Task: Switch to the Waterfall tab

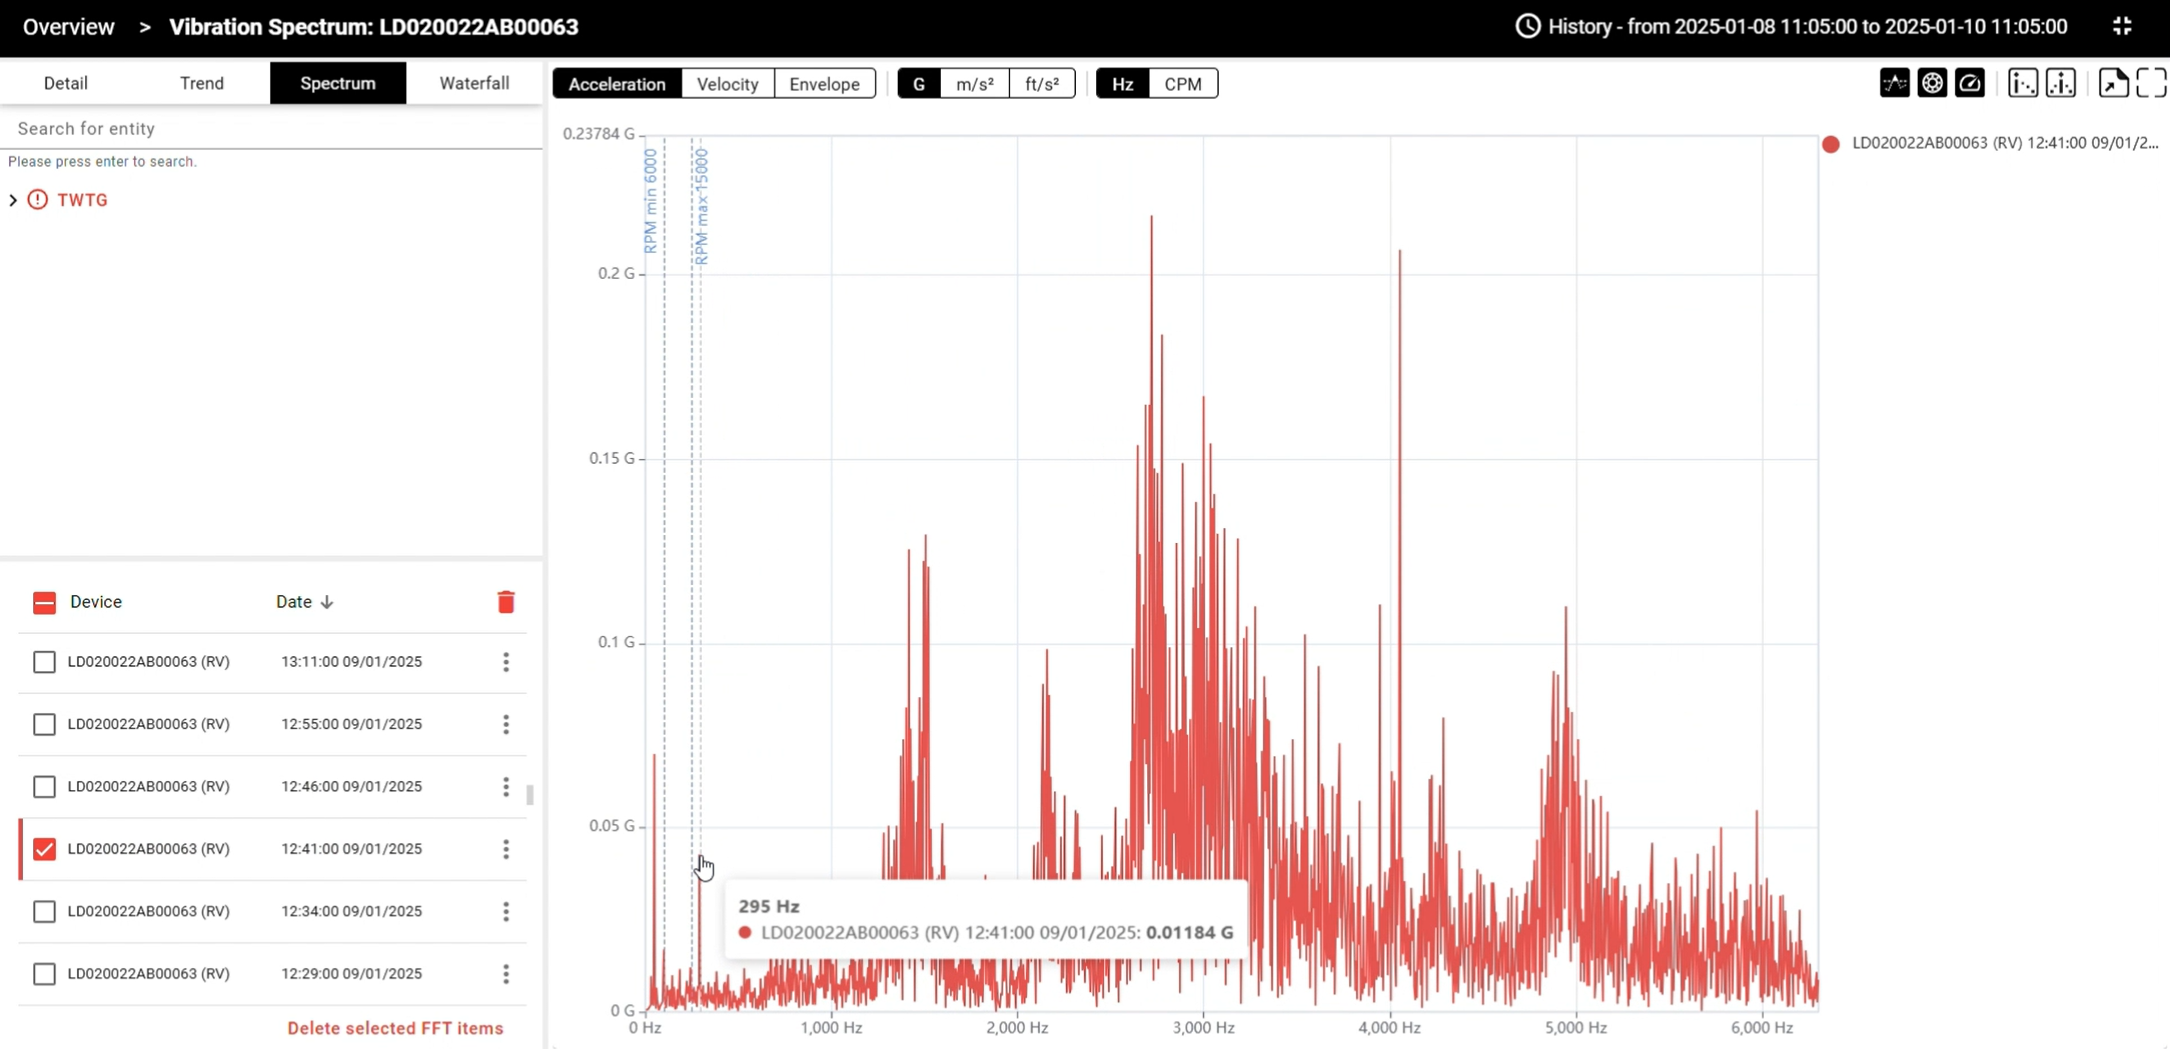Action: pyautogui.click(x=474, y=83)
